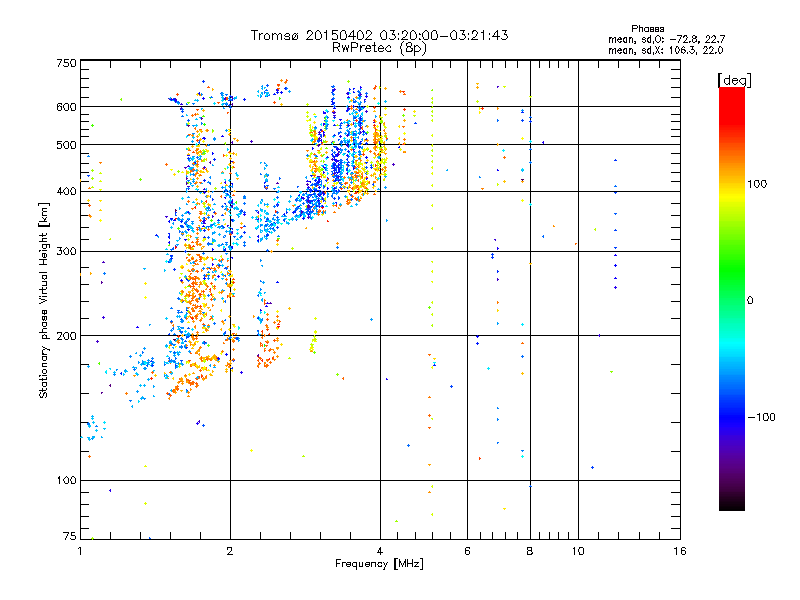Click the y-axis tick label 200
This screenshot has width=800, height=600.
[x=66, y=336]
